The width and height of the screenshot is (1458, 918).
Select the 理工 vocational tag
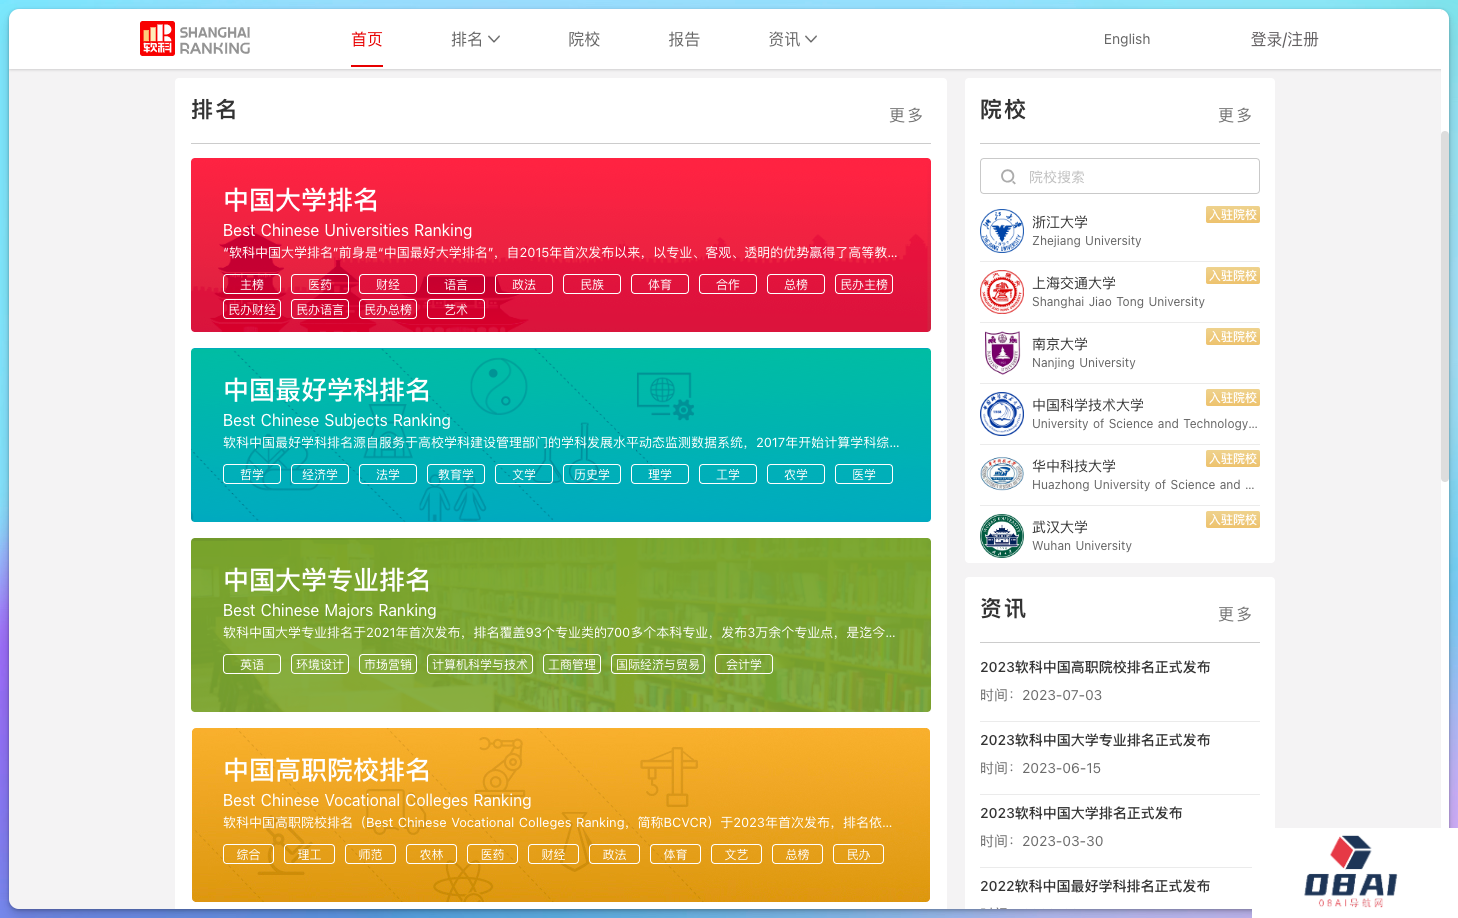point(309,854)
